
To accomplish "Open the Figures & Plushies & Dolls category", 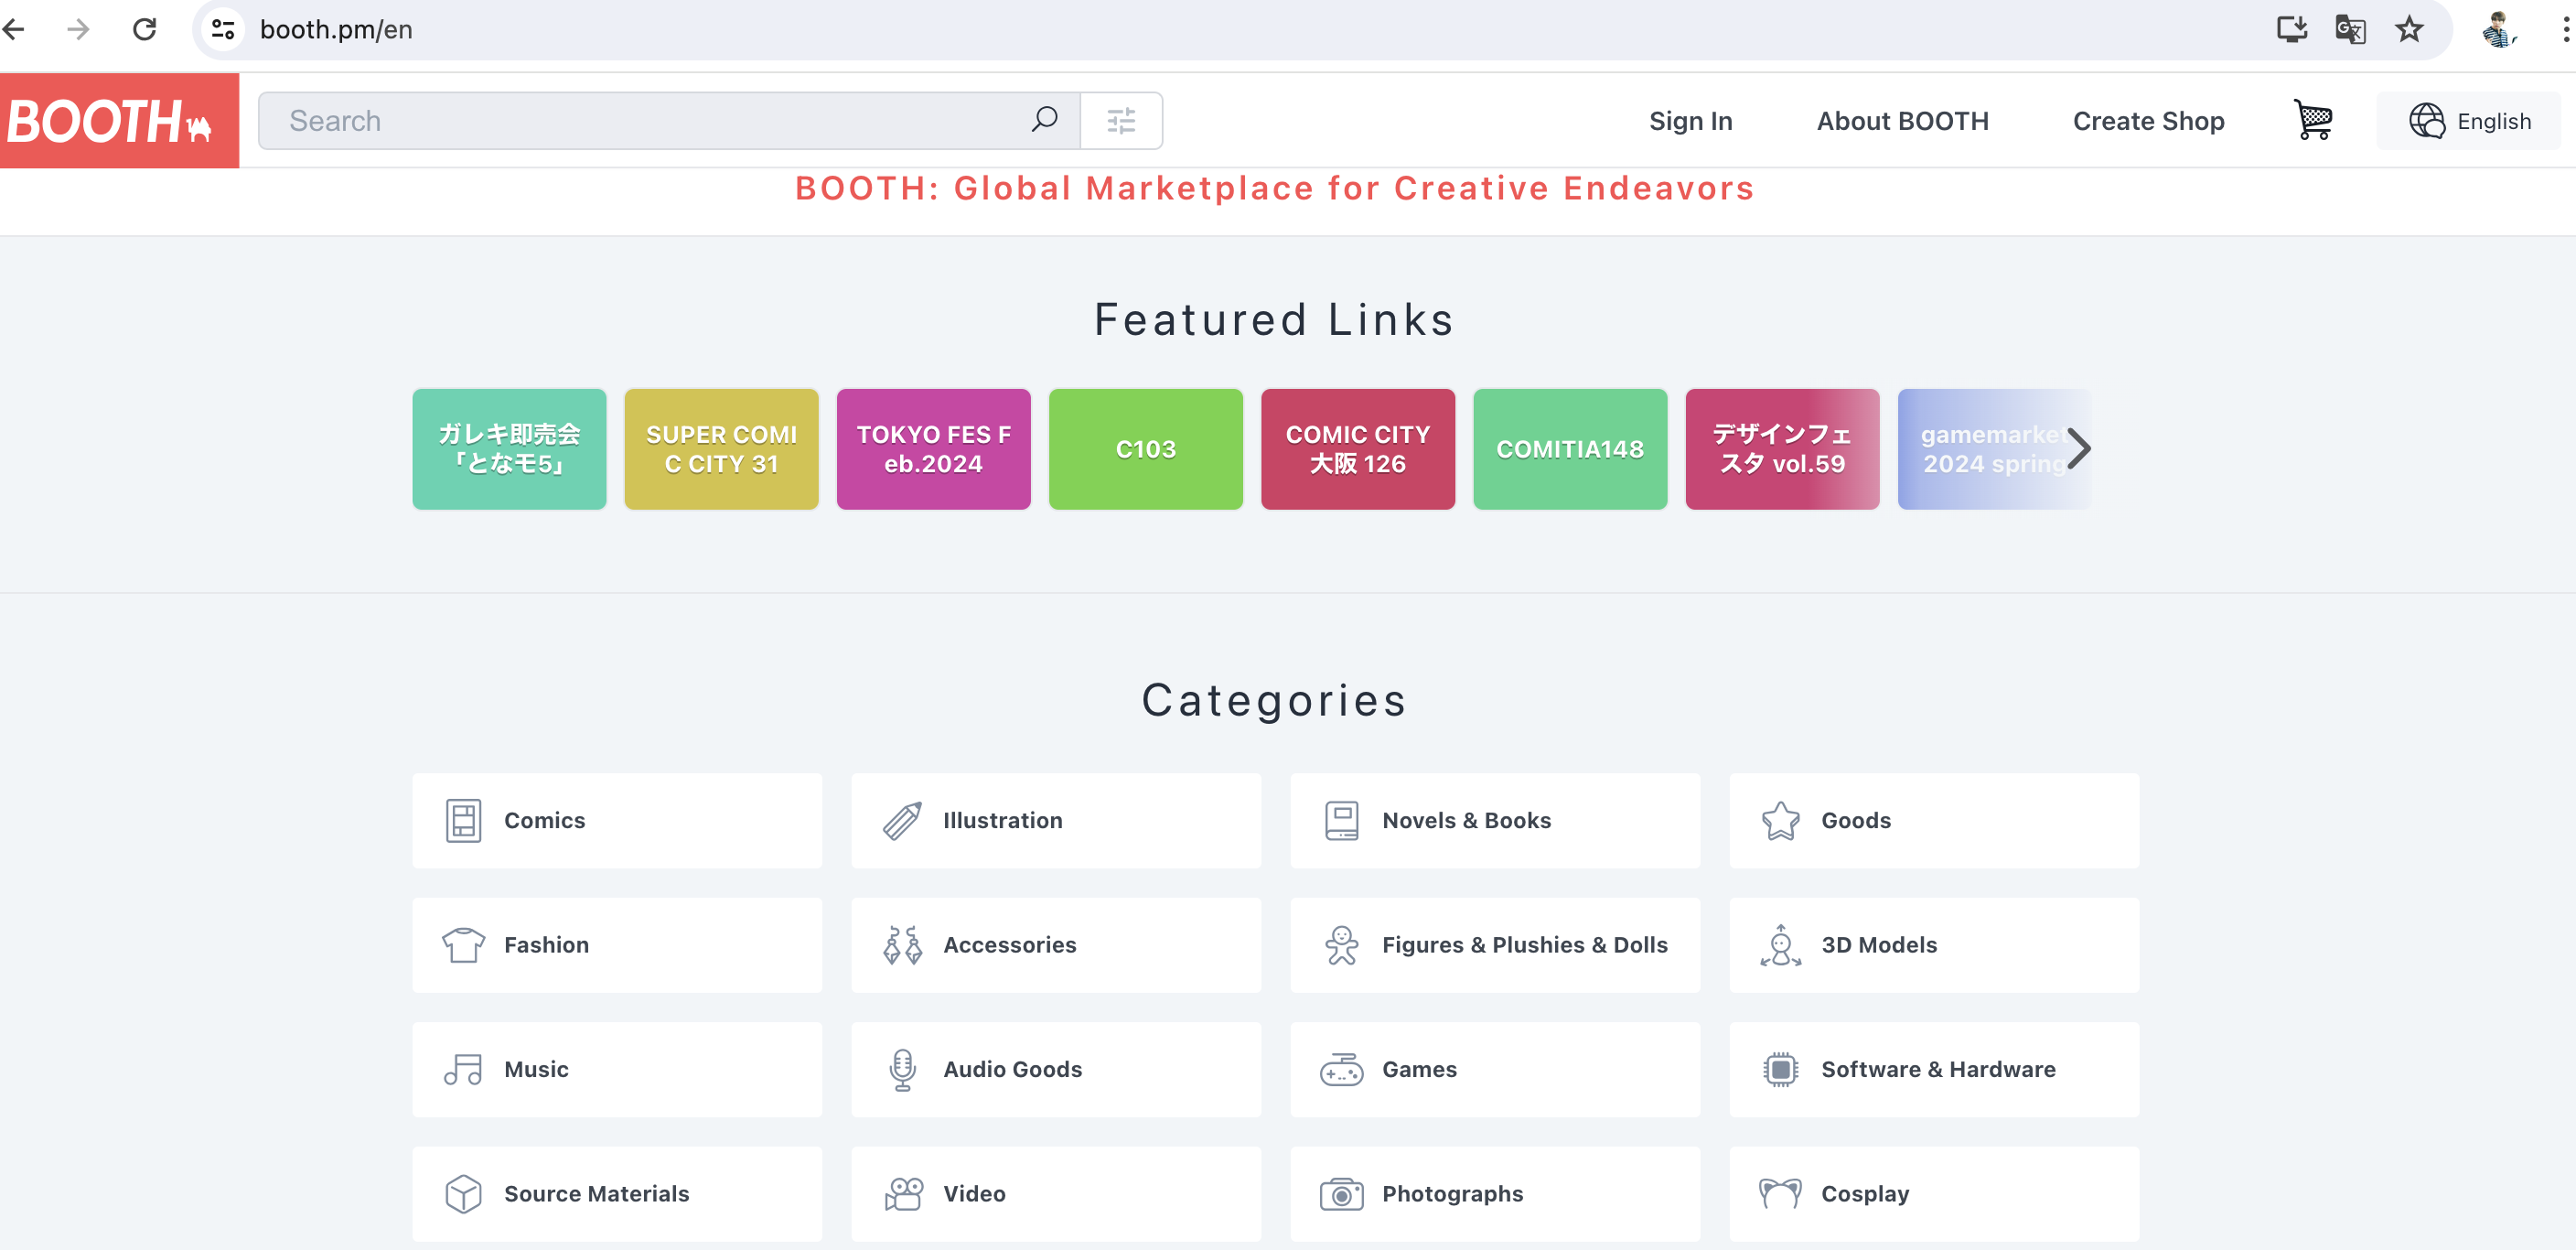I will coord(1495,945).
